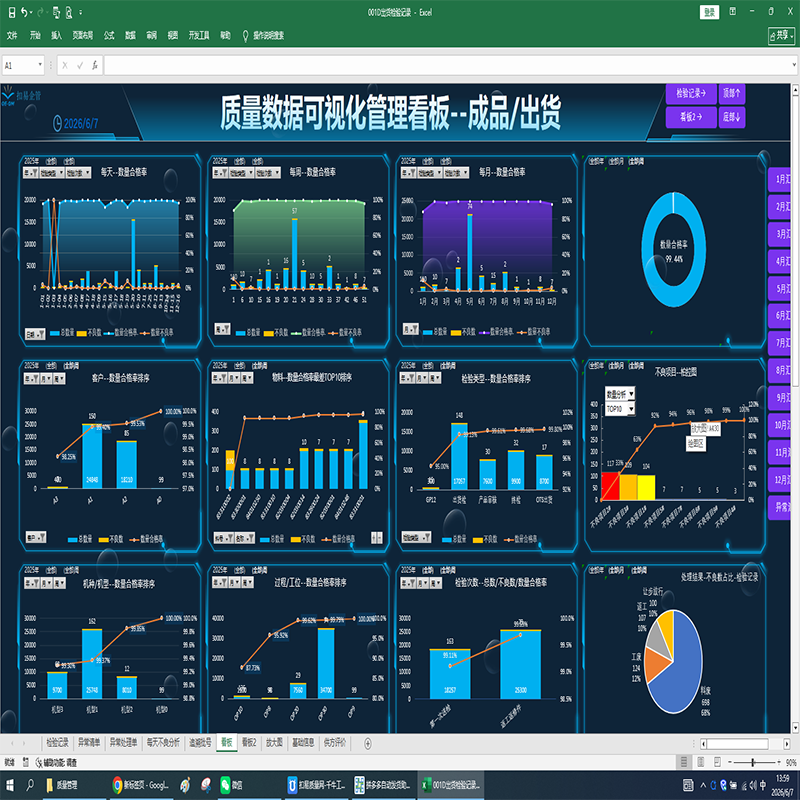
Task: Switch to the 看板2 sheet tab
Action: tap(249, 743)
